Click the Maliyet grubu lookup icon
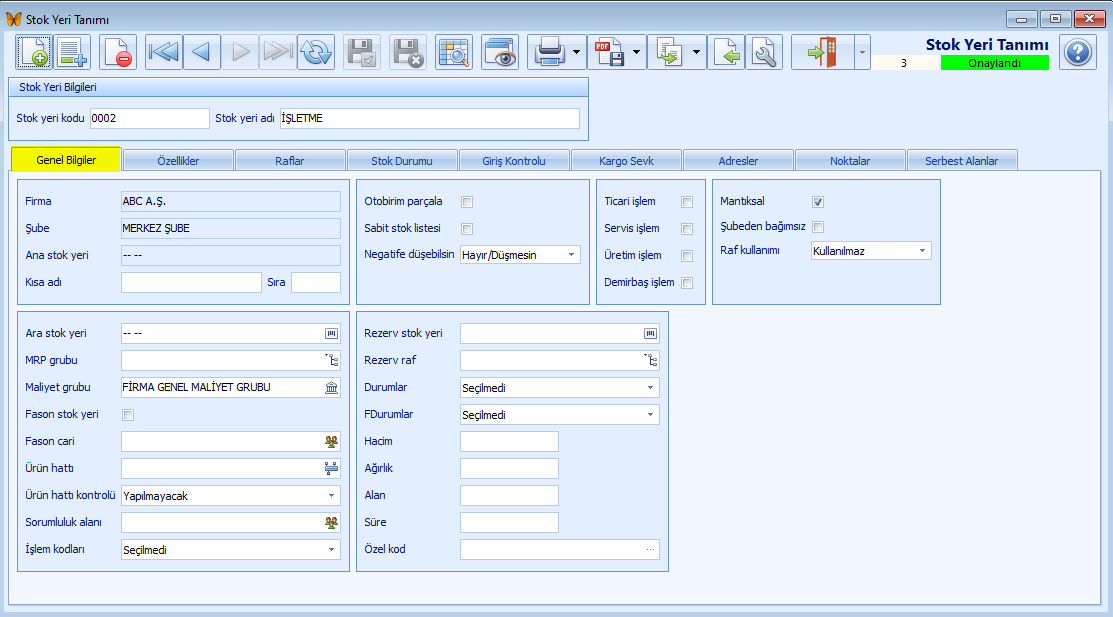1113x617 pixels. pos(331,388)
